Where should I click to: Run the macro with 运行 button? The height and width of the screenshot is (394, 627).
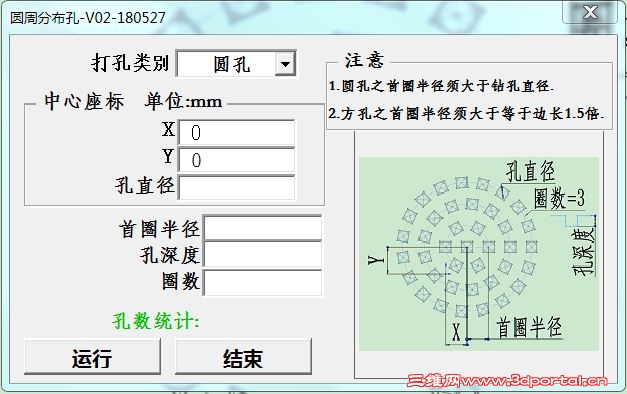pos(92,357)
